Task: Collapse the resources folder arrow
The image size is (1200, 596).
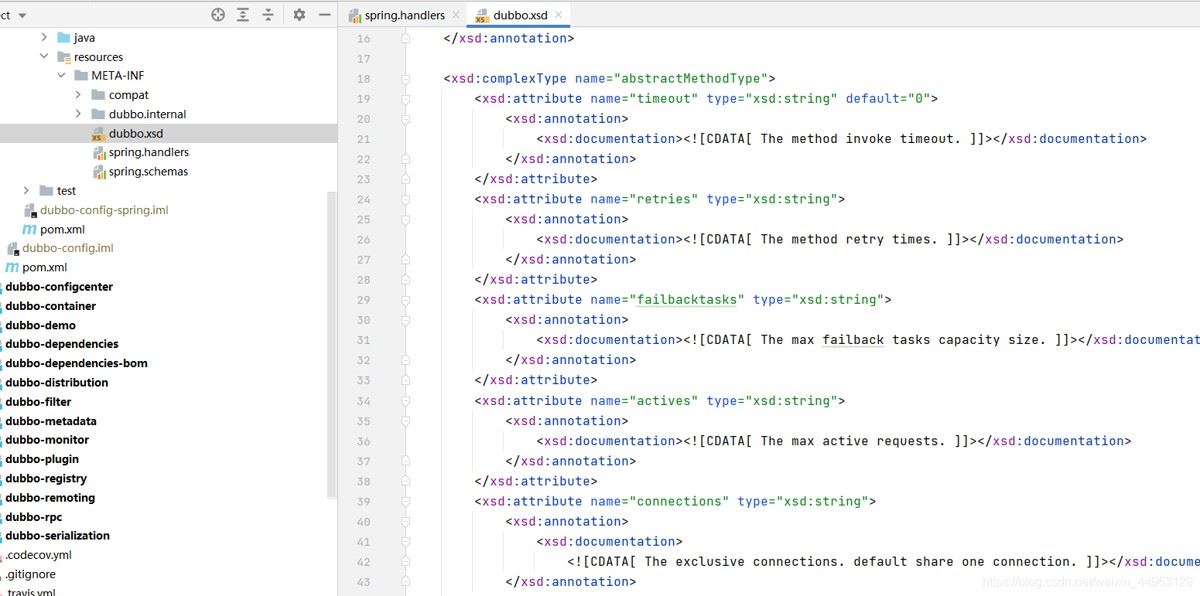Action: tap(44, 57)
